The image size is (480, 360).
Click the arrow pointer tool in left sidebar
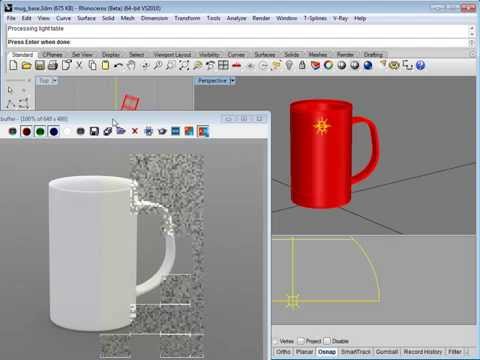[11, 90]
